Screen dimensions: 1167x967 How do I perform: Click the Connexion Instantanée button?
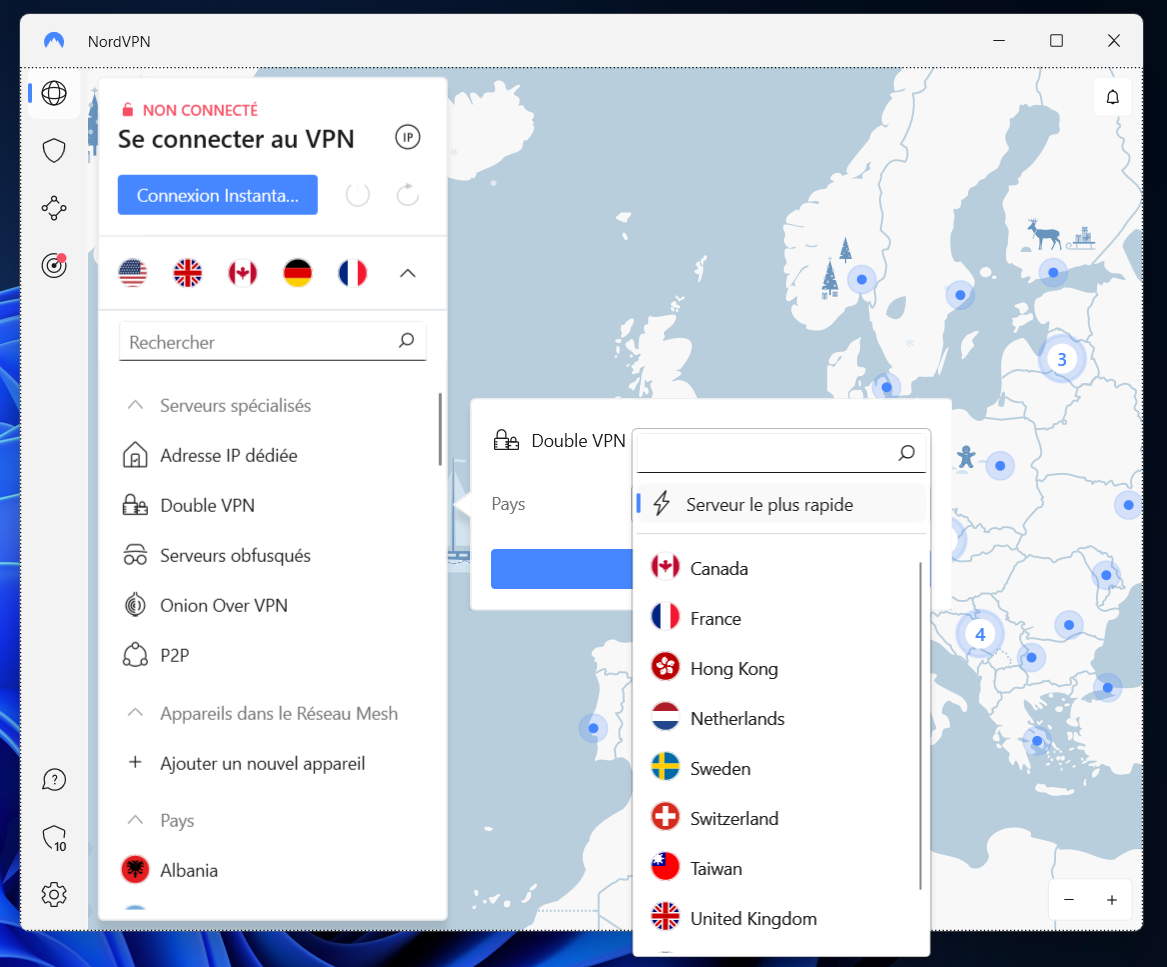[x=217, y=195]
